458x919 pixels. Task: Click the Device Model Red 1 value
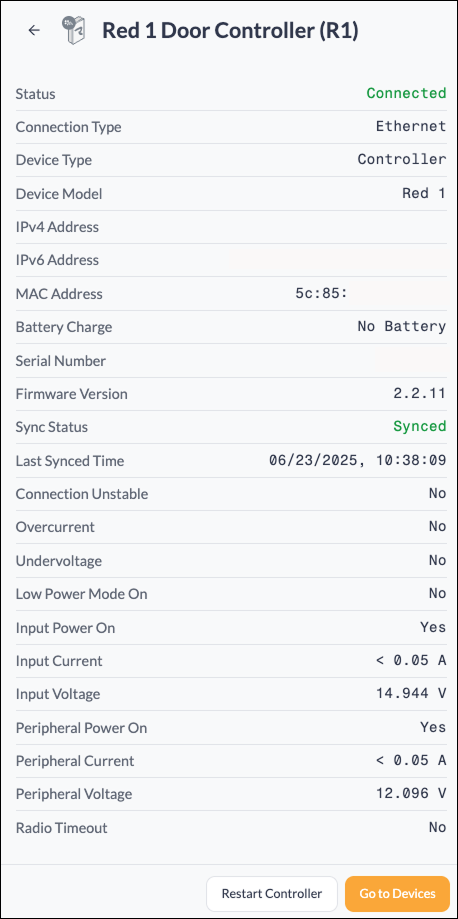click(x=425, y=193)
